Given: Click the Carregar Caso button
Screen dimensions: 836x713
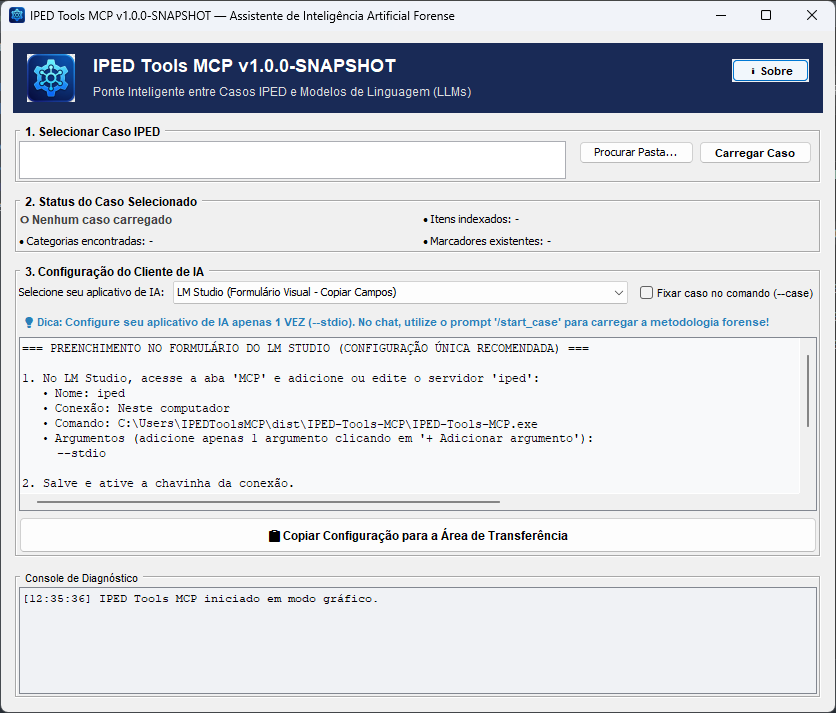Looking at the screenshot, I should click(x=755, y=153).
